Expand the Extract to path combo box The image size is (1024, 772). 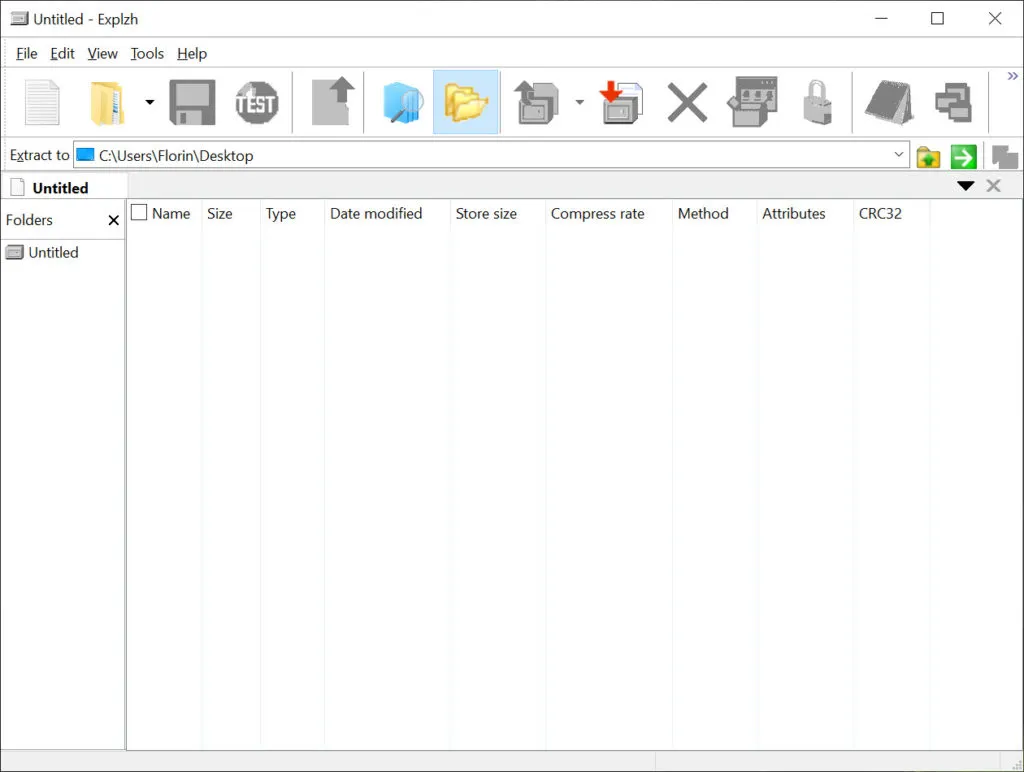click(899, 155)
